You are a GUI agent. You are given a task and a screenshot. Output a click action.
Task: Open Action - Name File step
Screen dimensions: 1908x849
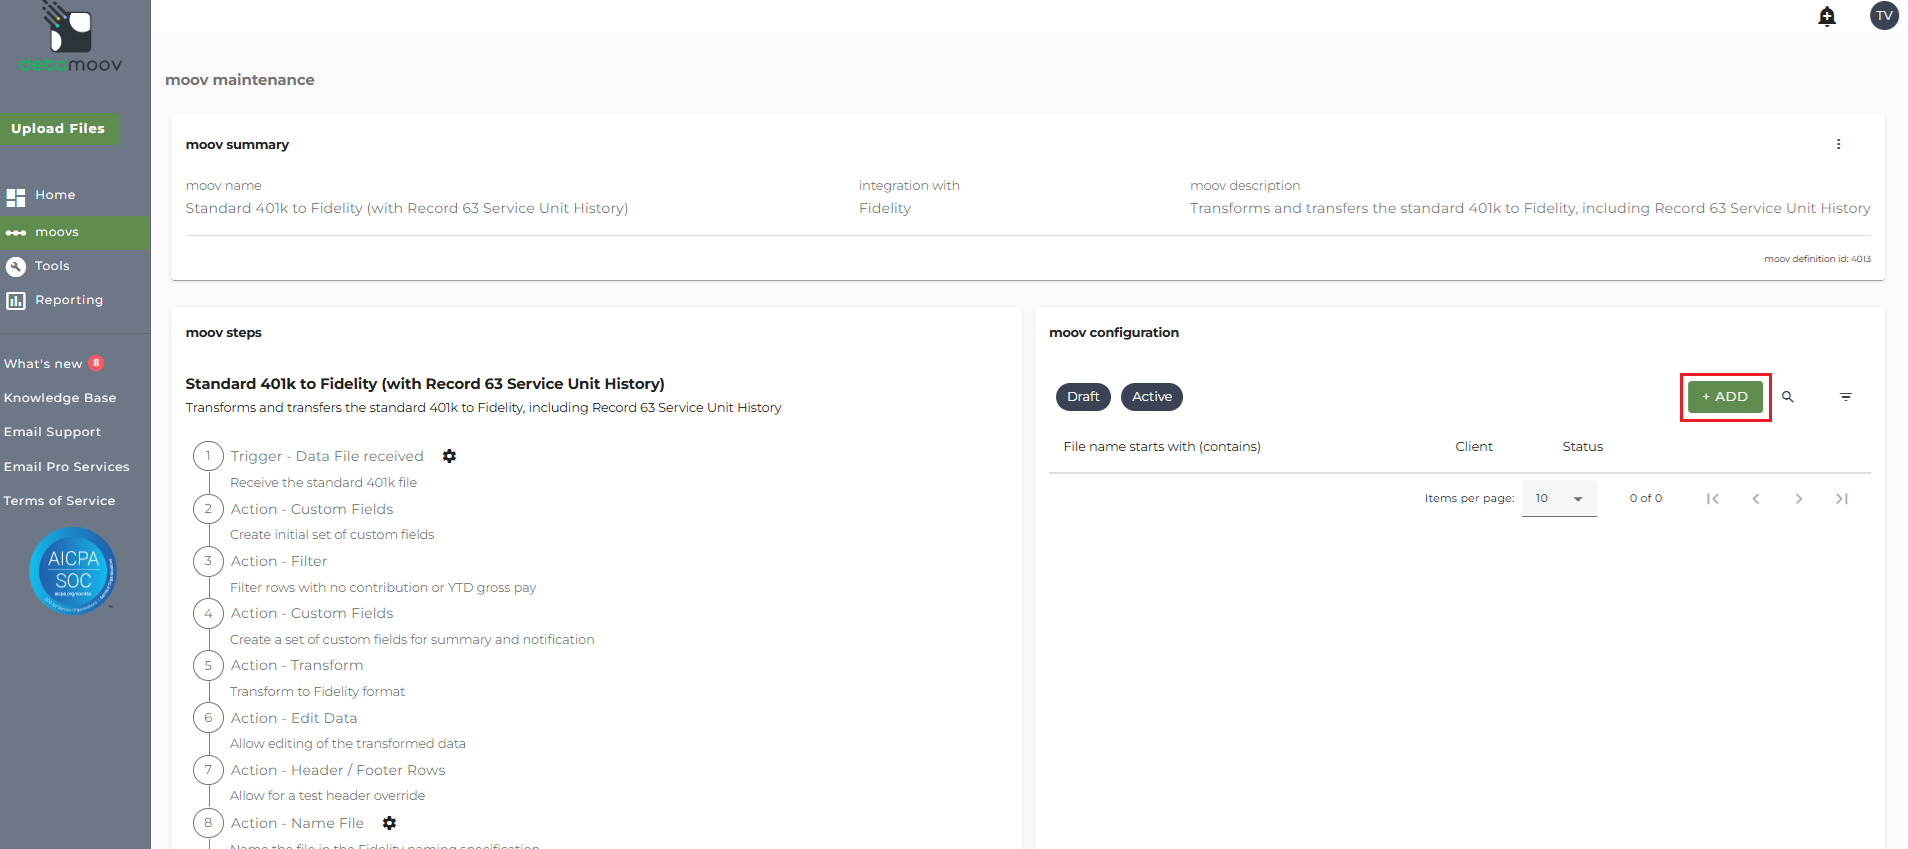[297, 823]
